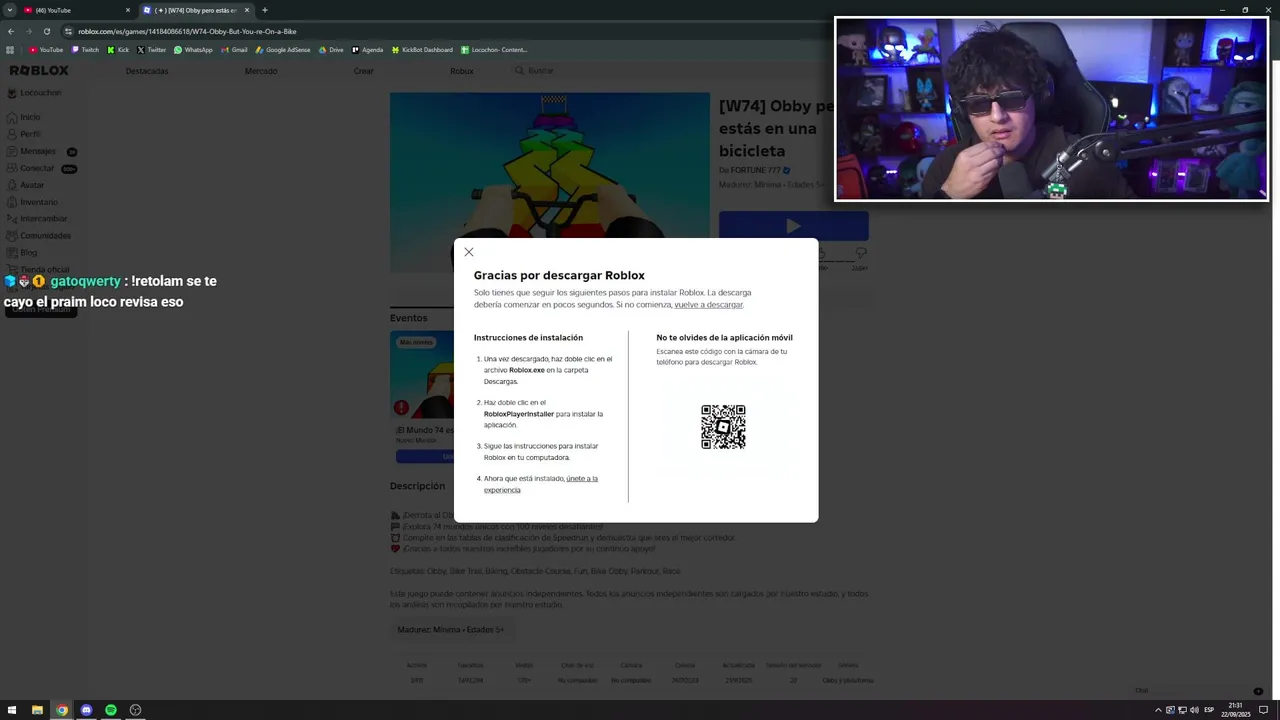Click the 'vuelve a descargar' link
The height and width of the screenshot is (720, 1280).
pyautogui.click(x=708, y=305)
